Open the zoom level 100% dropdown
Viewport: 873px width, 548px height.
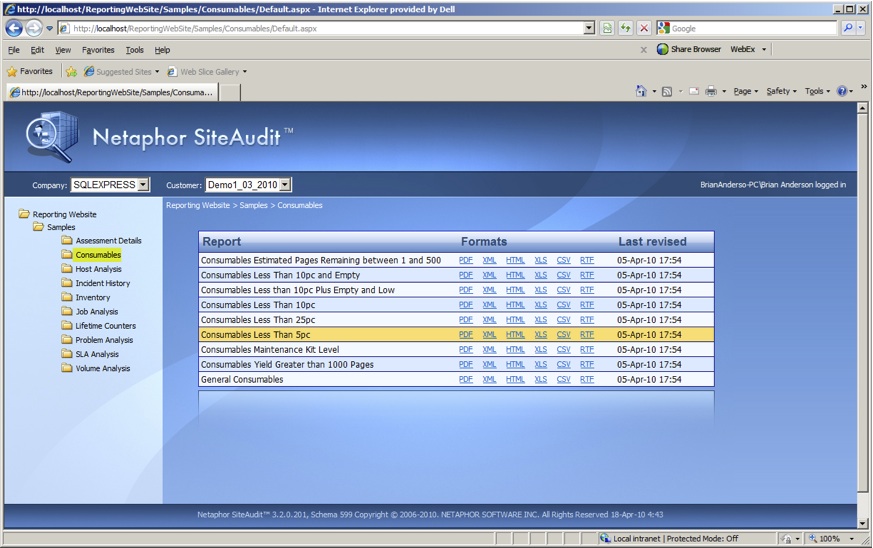[851, 539]
